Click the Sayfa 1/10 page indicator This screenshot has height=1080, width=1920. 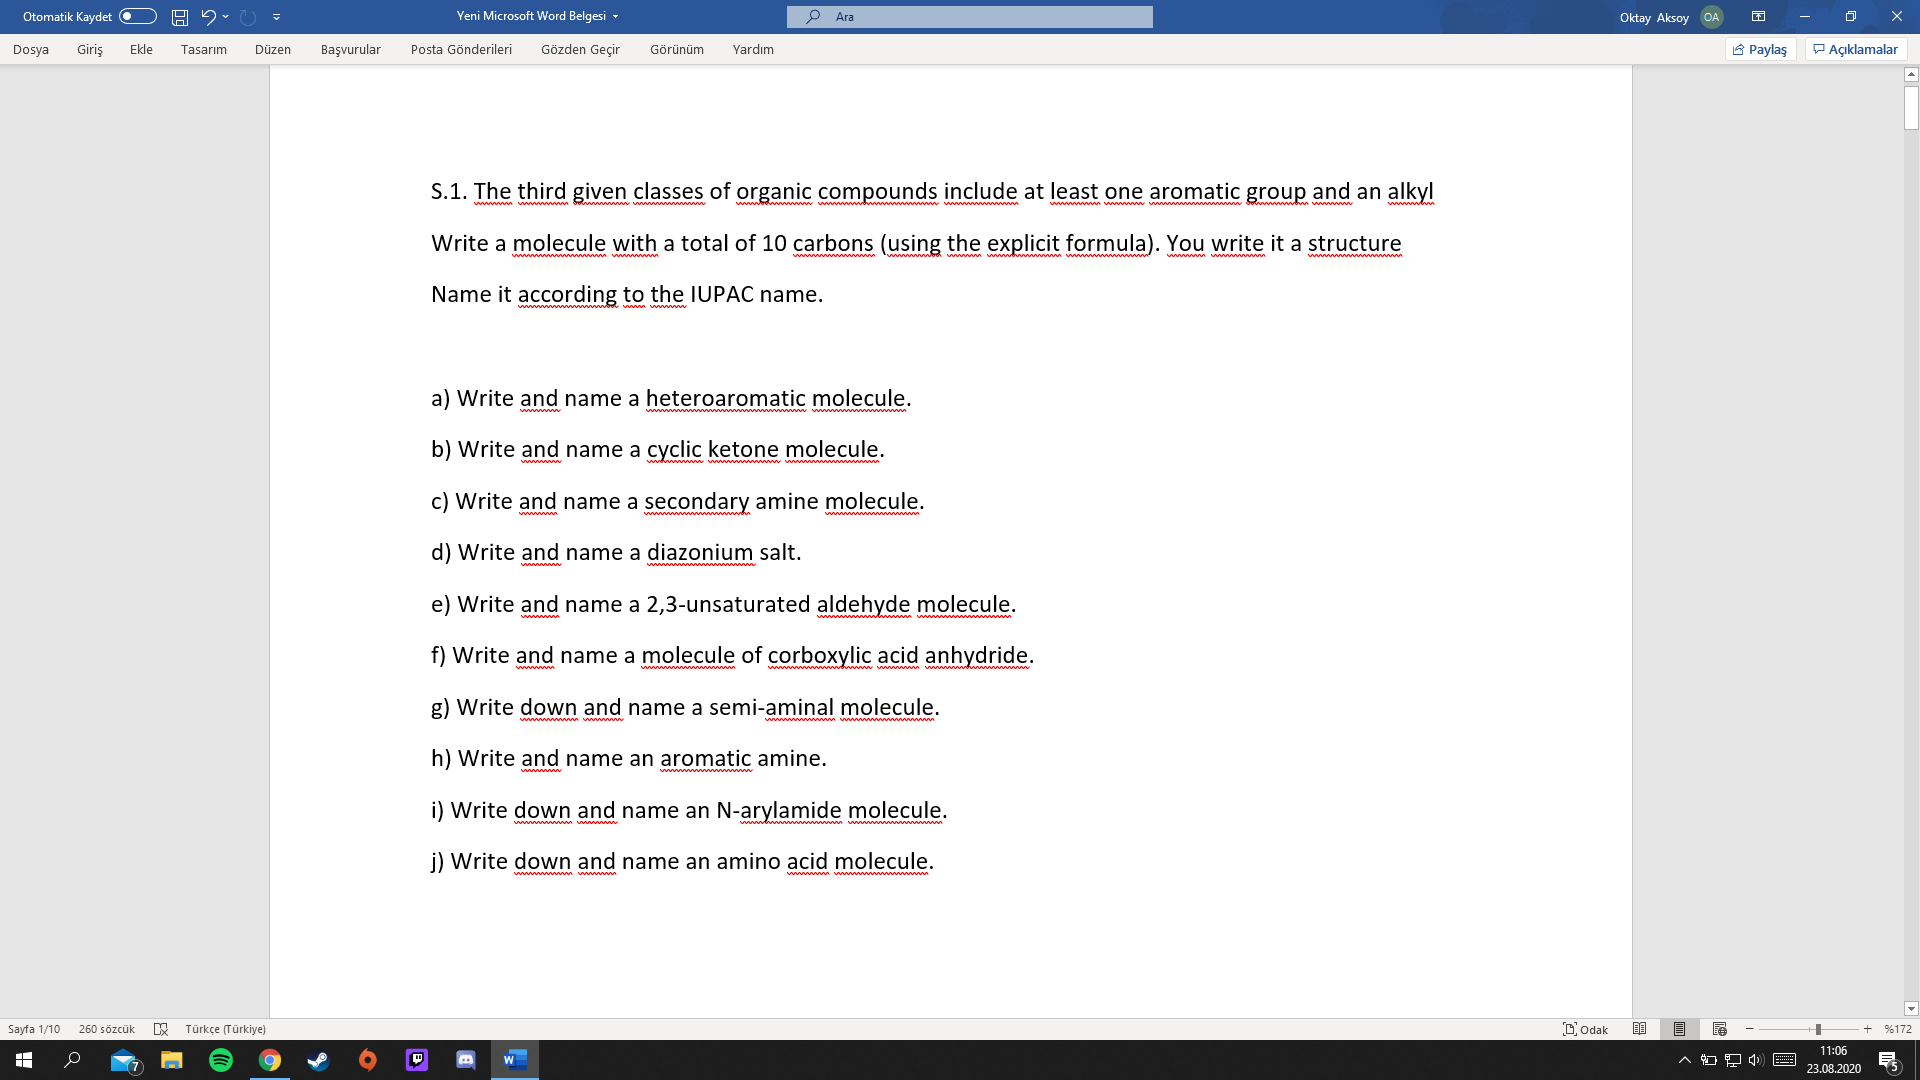coord(34,1029)
